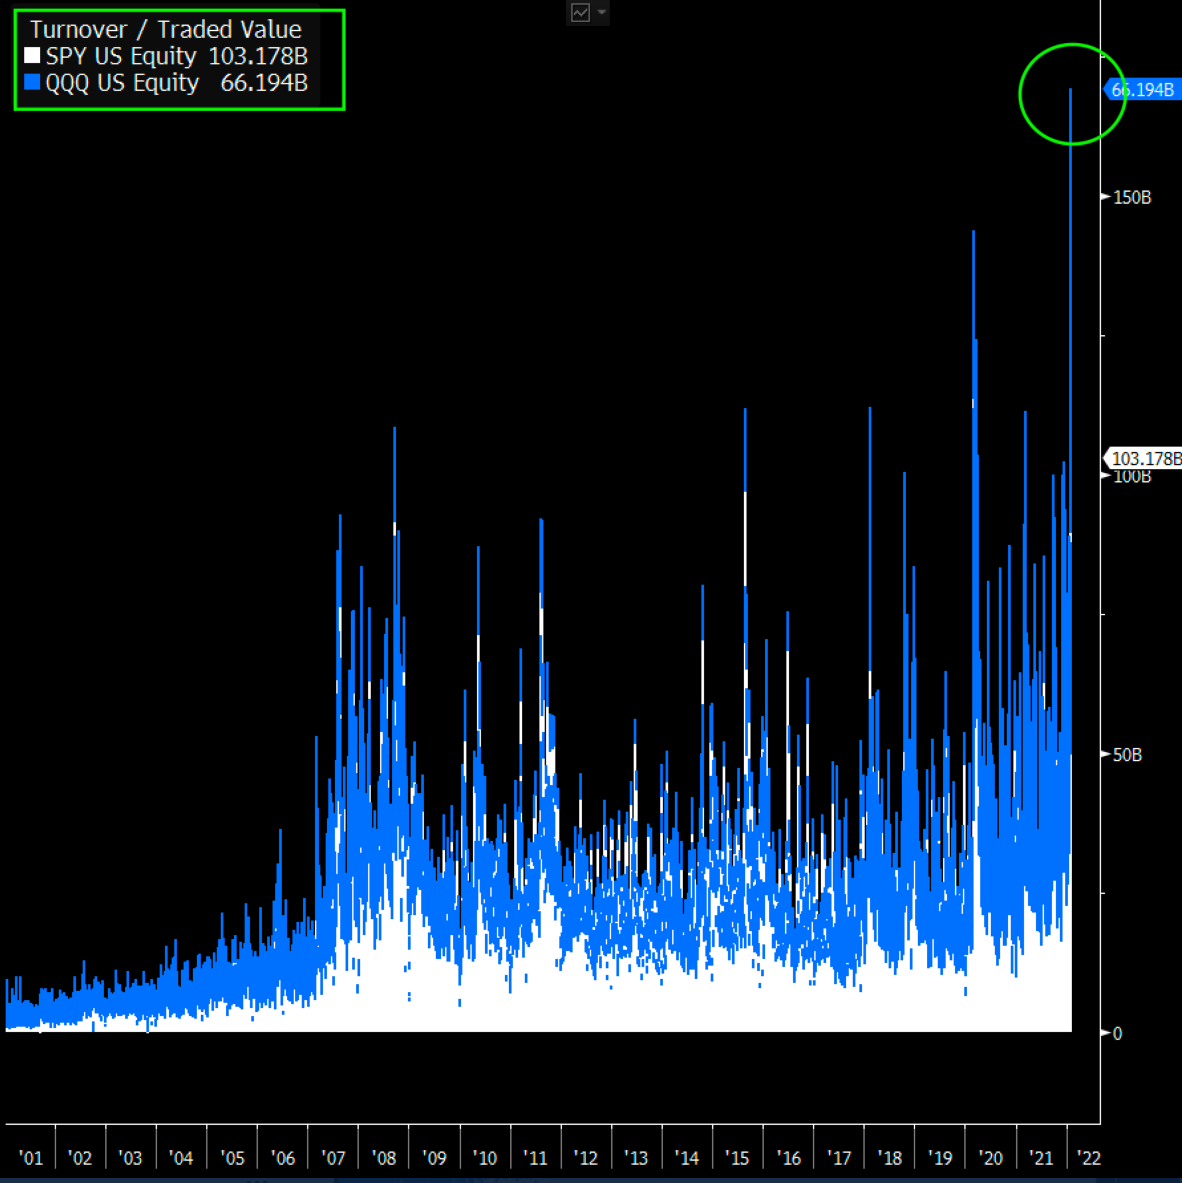The height and width of the screenshot is (1183, 1182).
Task: Select the SPY US Equity legend label
Action: click(121, 57)
